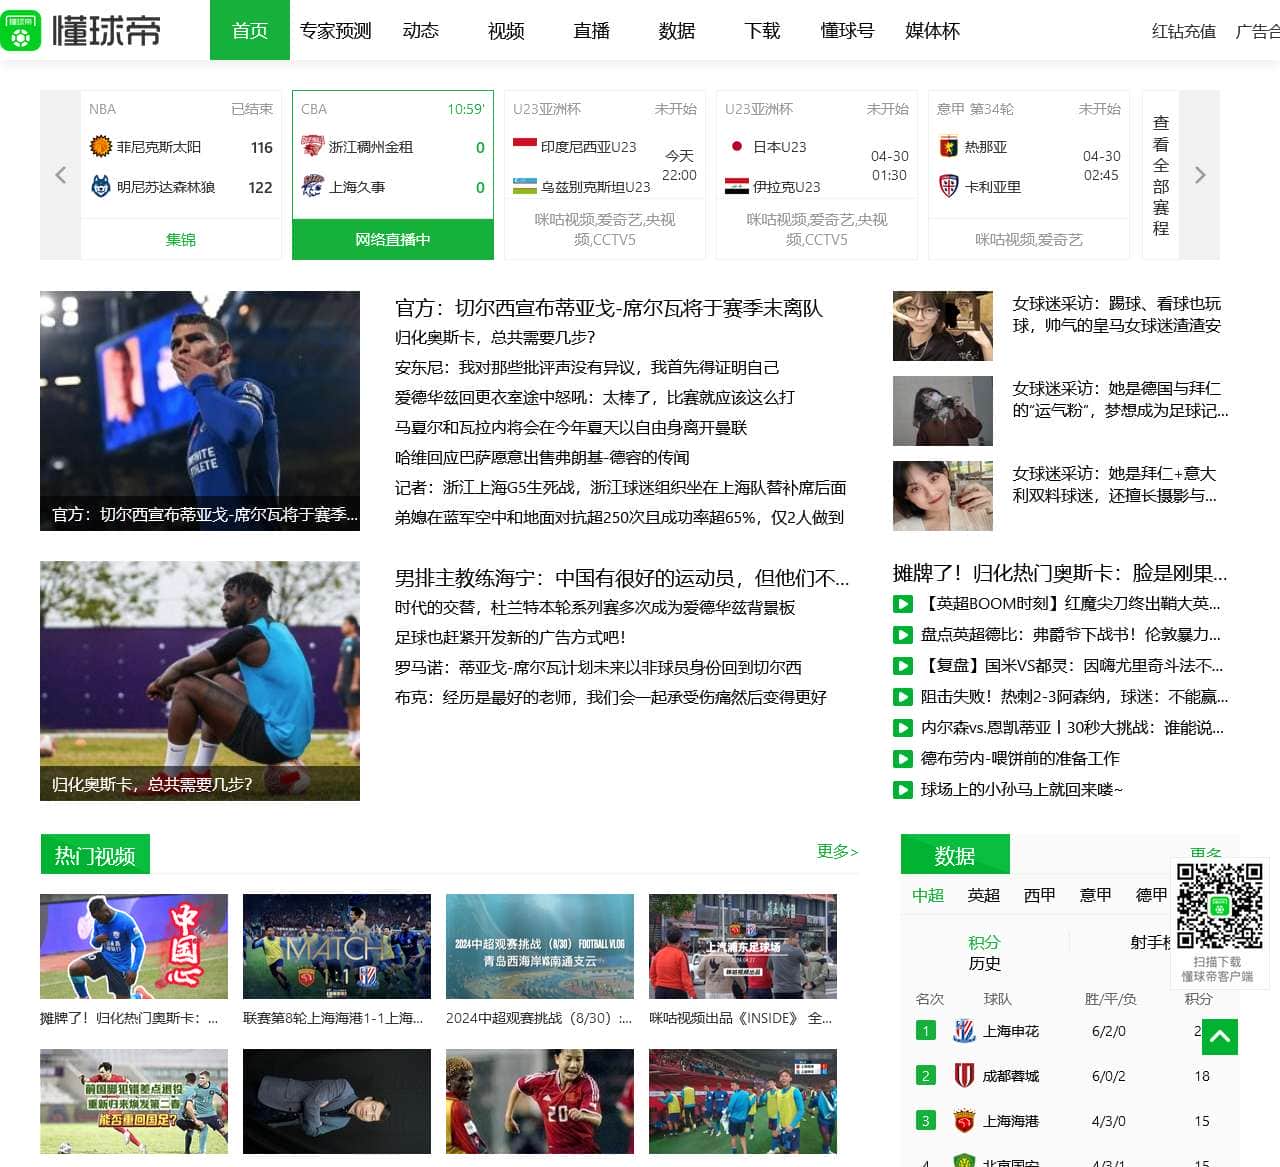Click the Indonesia U23 flag icon
This screenshot has height=1167, width=1280.
click(524, 146)
